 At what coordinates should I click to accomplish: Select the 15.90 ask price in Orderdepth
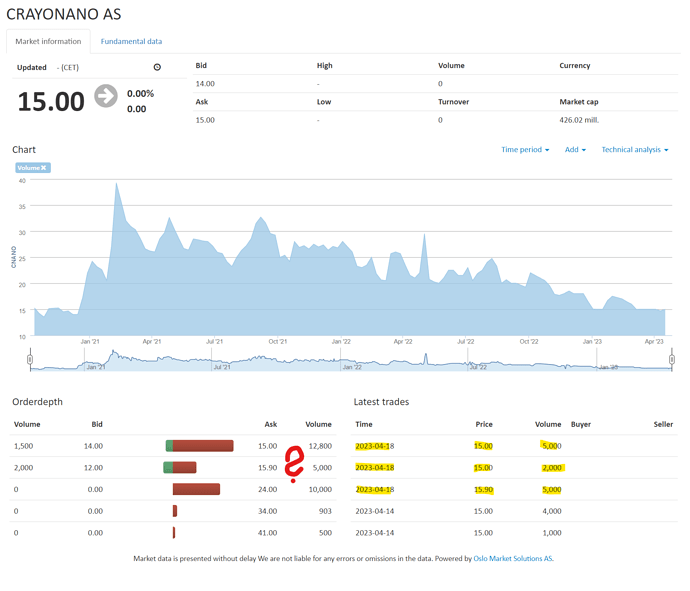(268, 467)
